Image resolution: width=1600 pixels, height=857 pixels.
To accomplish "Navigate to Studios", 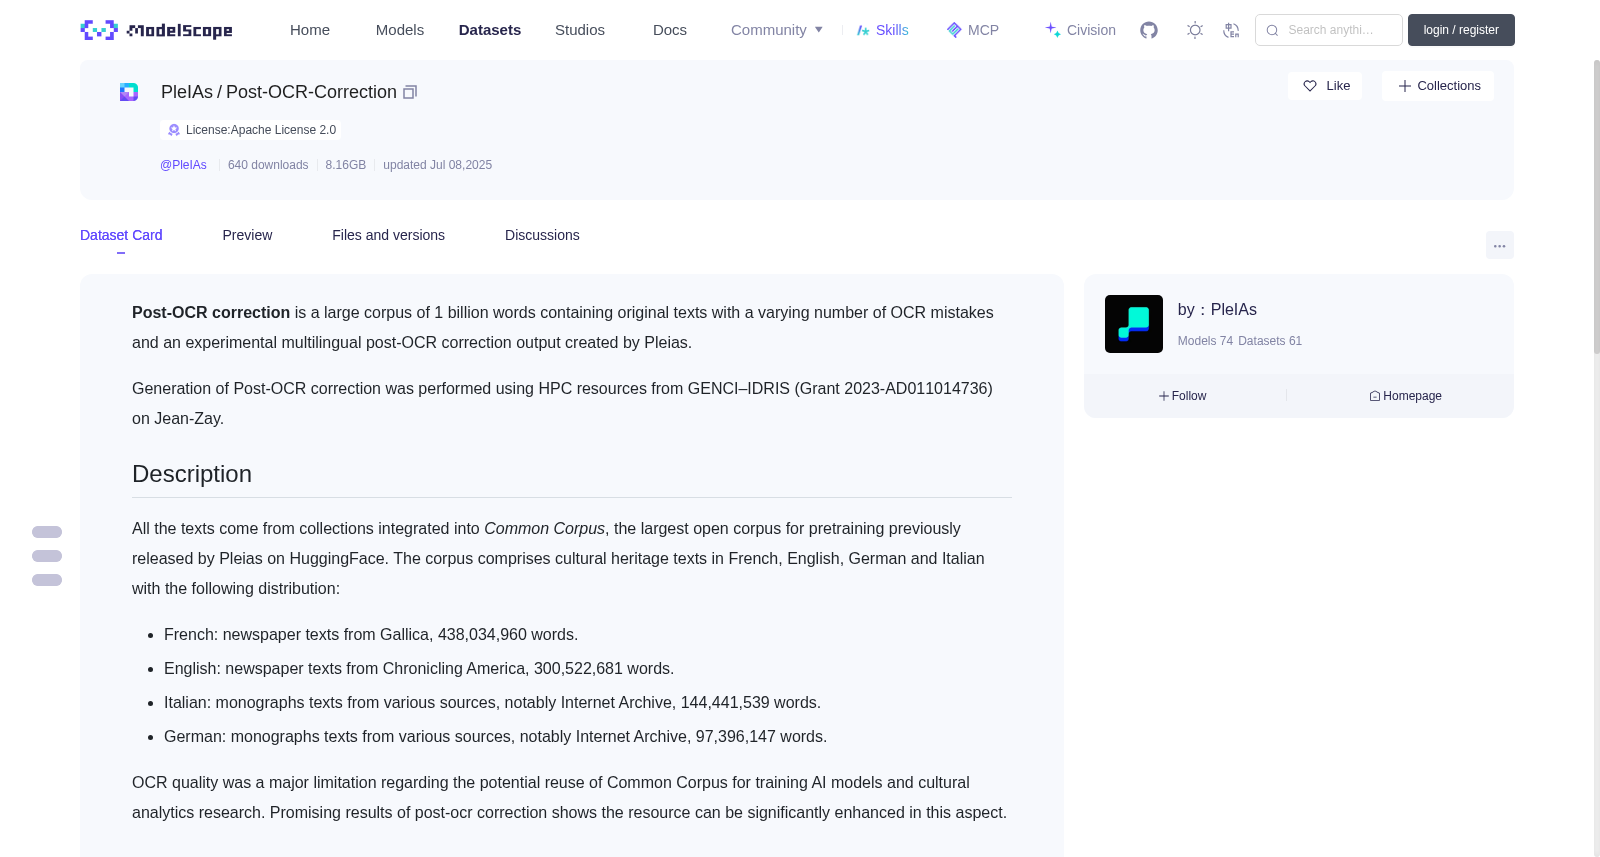I will tap(580, 30).
